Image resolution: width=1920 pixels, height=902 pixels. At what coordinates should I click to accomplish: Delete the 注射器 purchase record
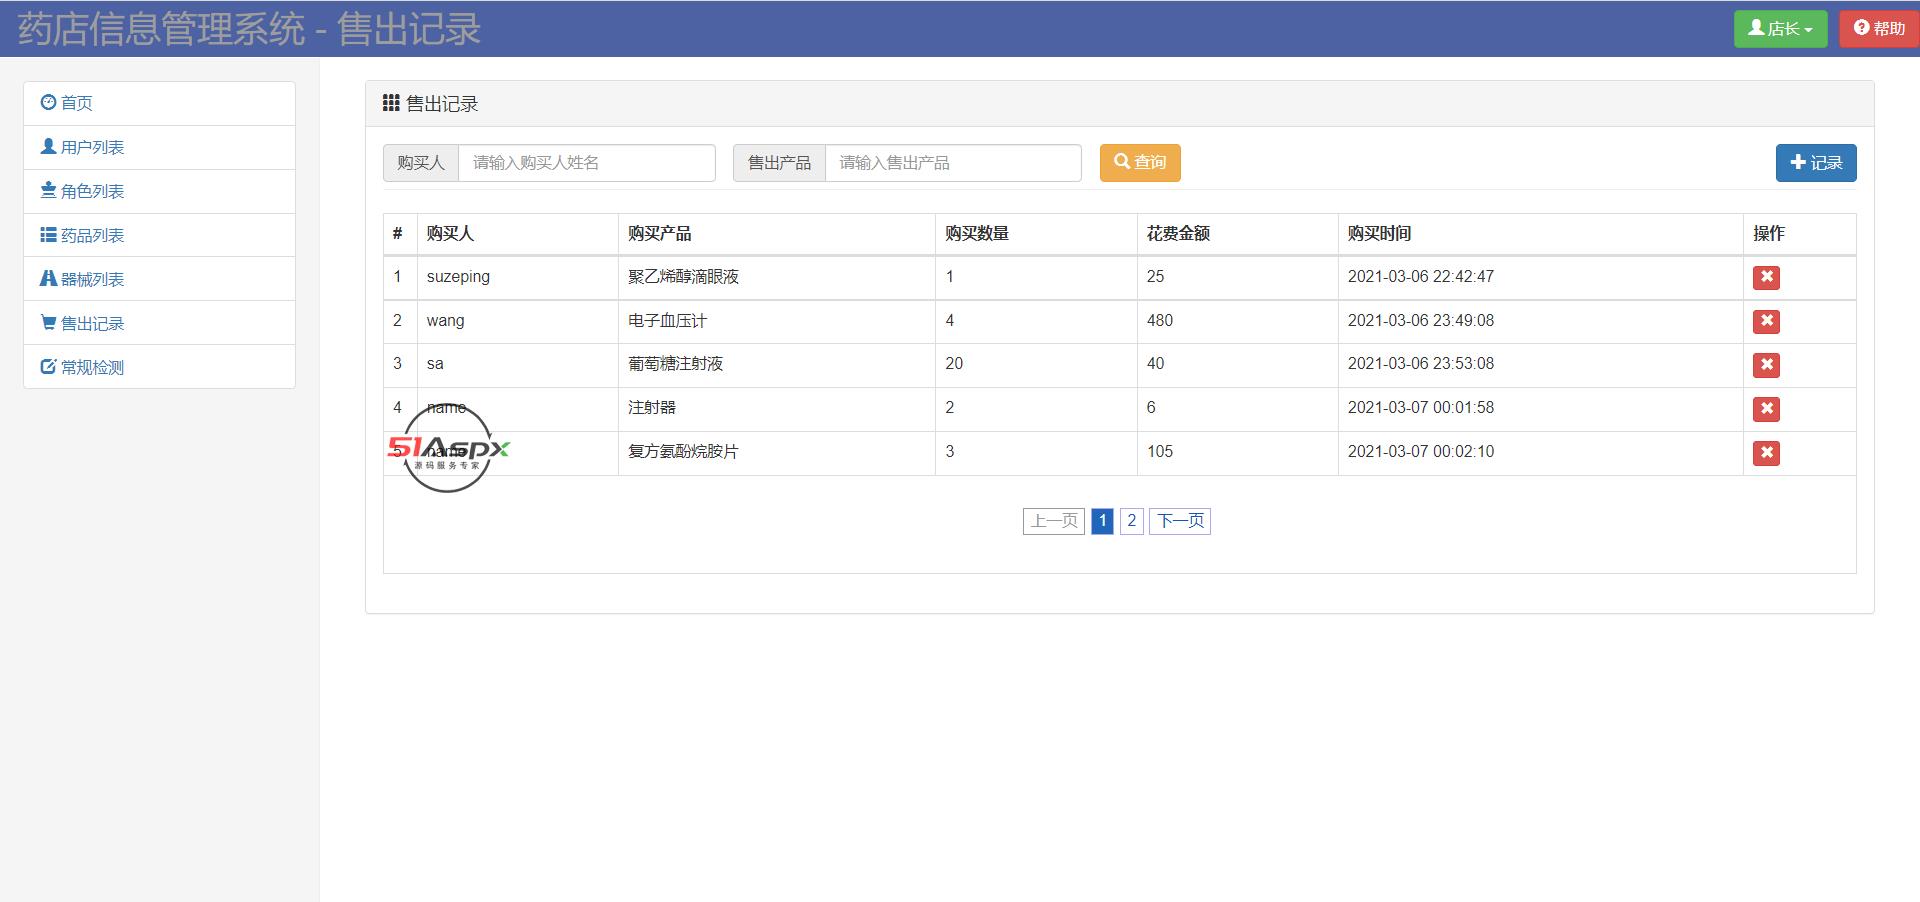1766,409
